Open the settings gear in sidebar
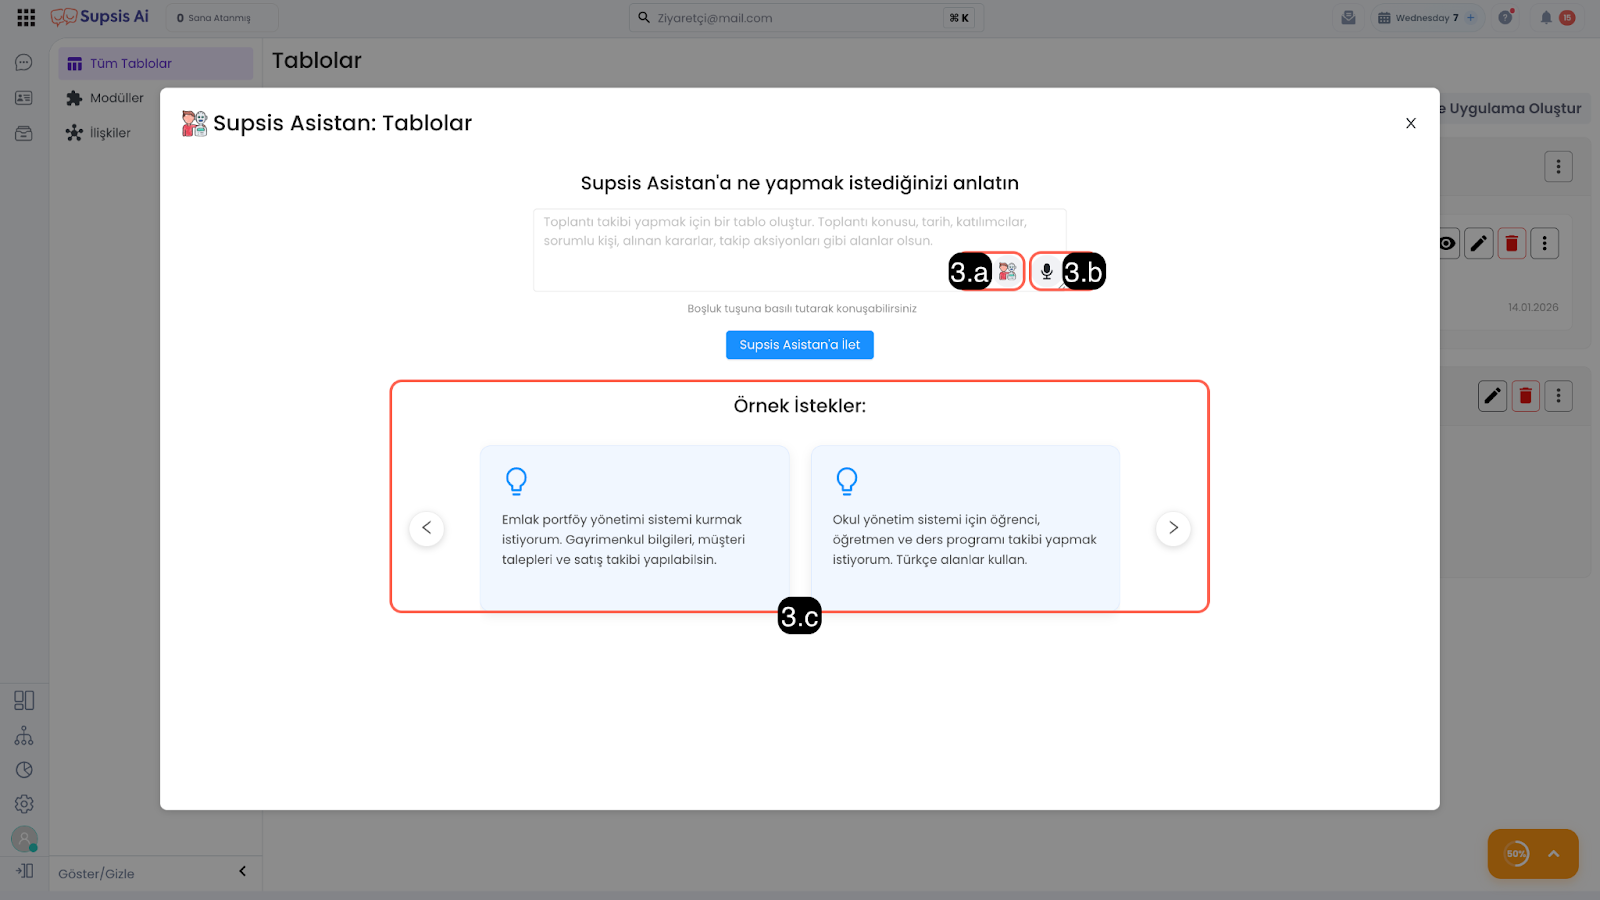The image size is (1600, 900). [x=24, y=804]
